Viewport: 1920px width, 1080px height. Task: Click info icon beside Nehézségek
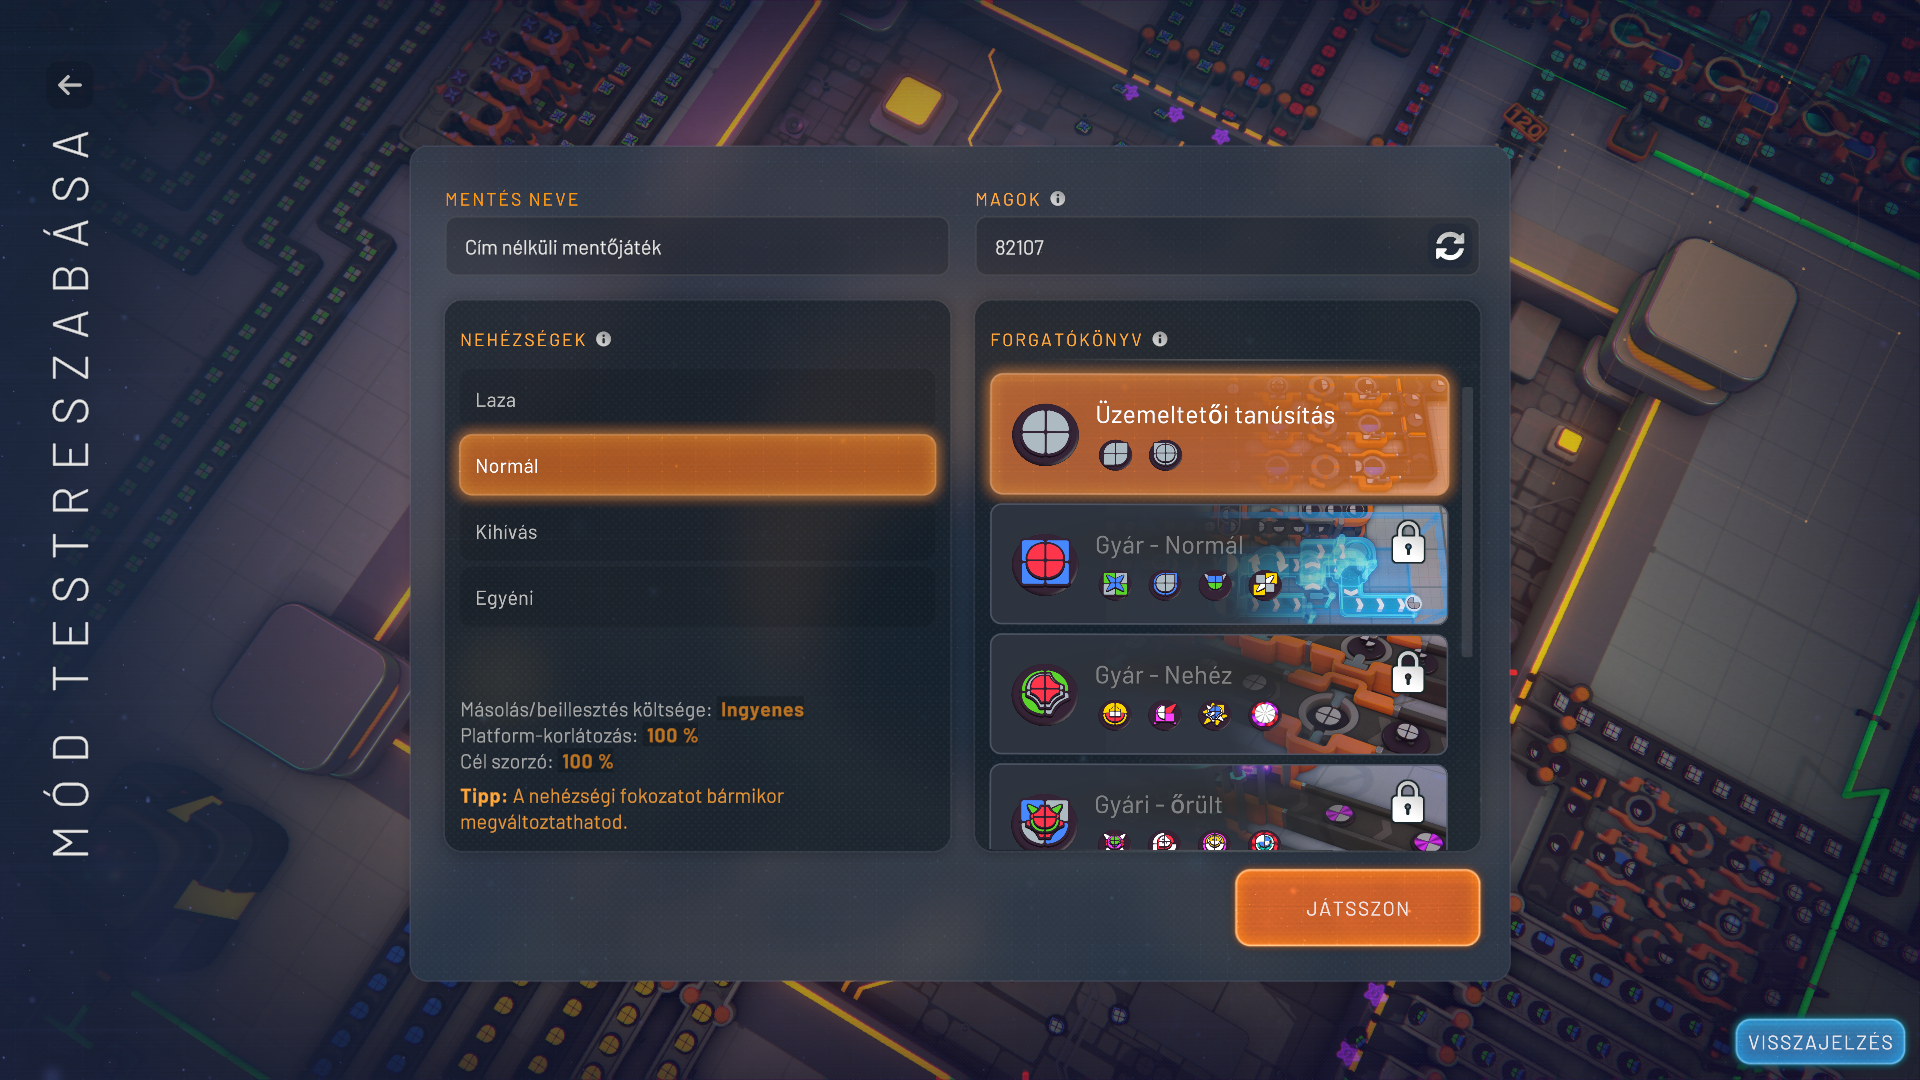point(604,339)
